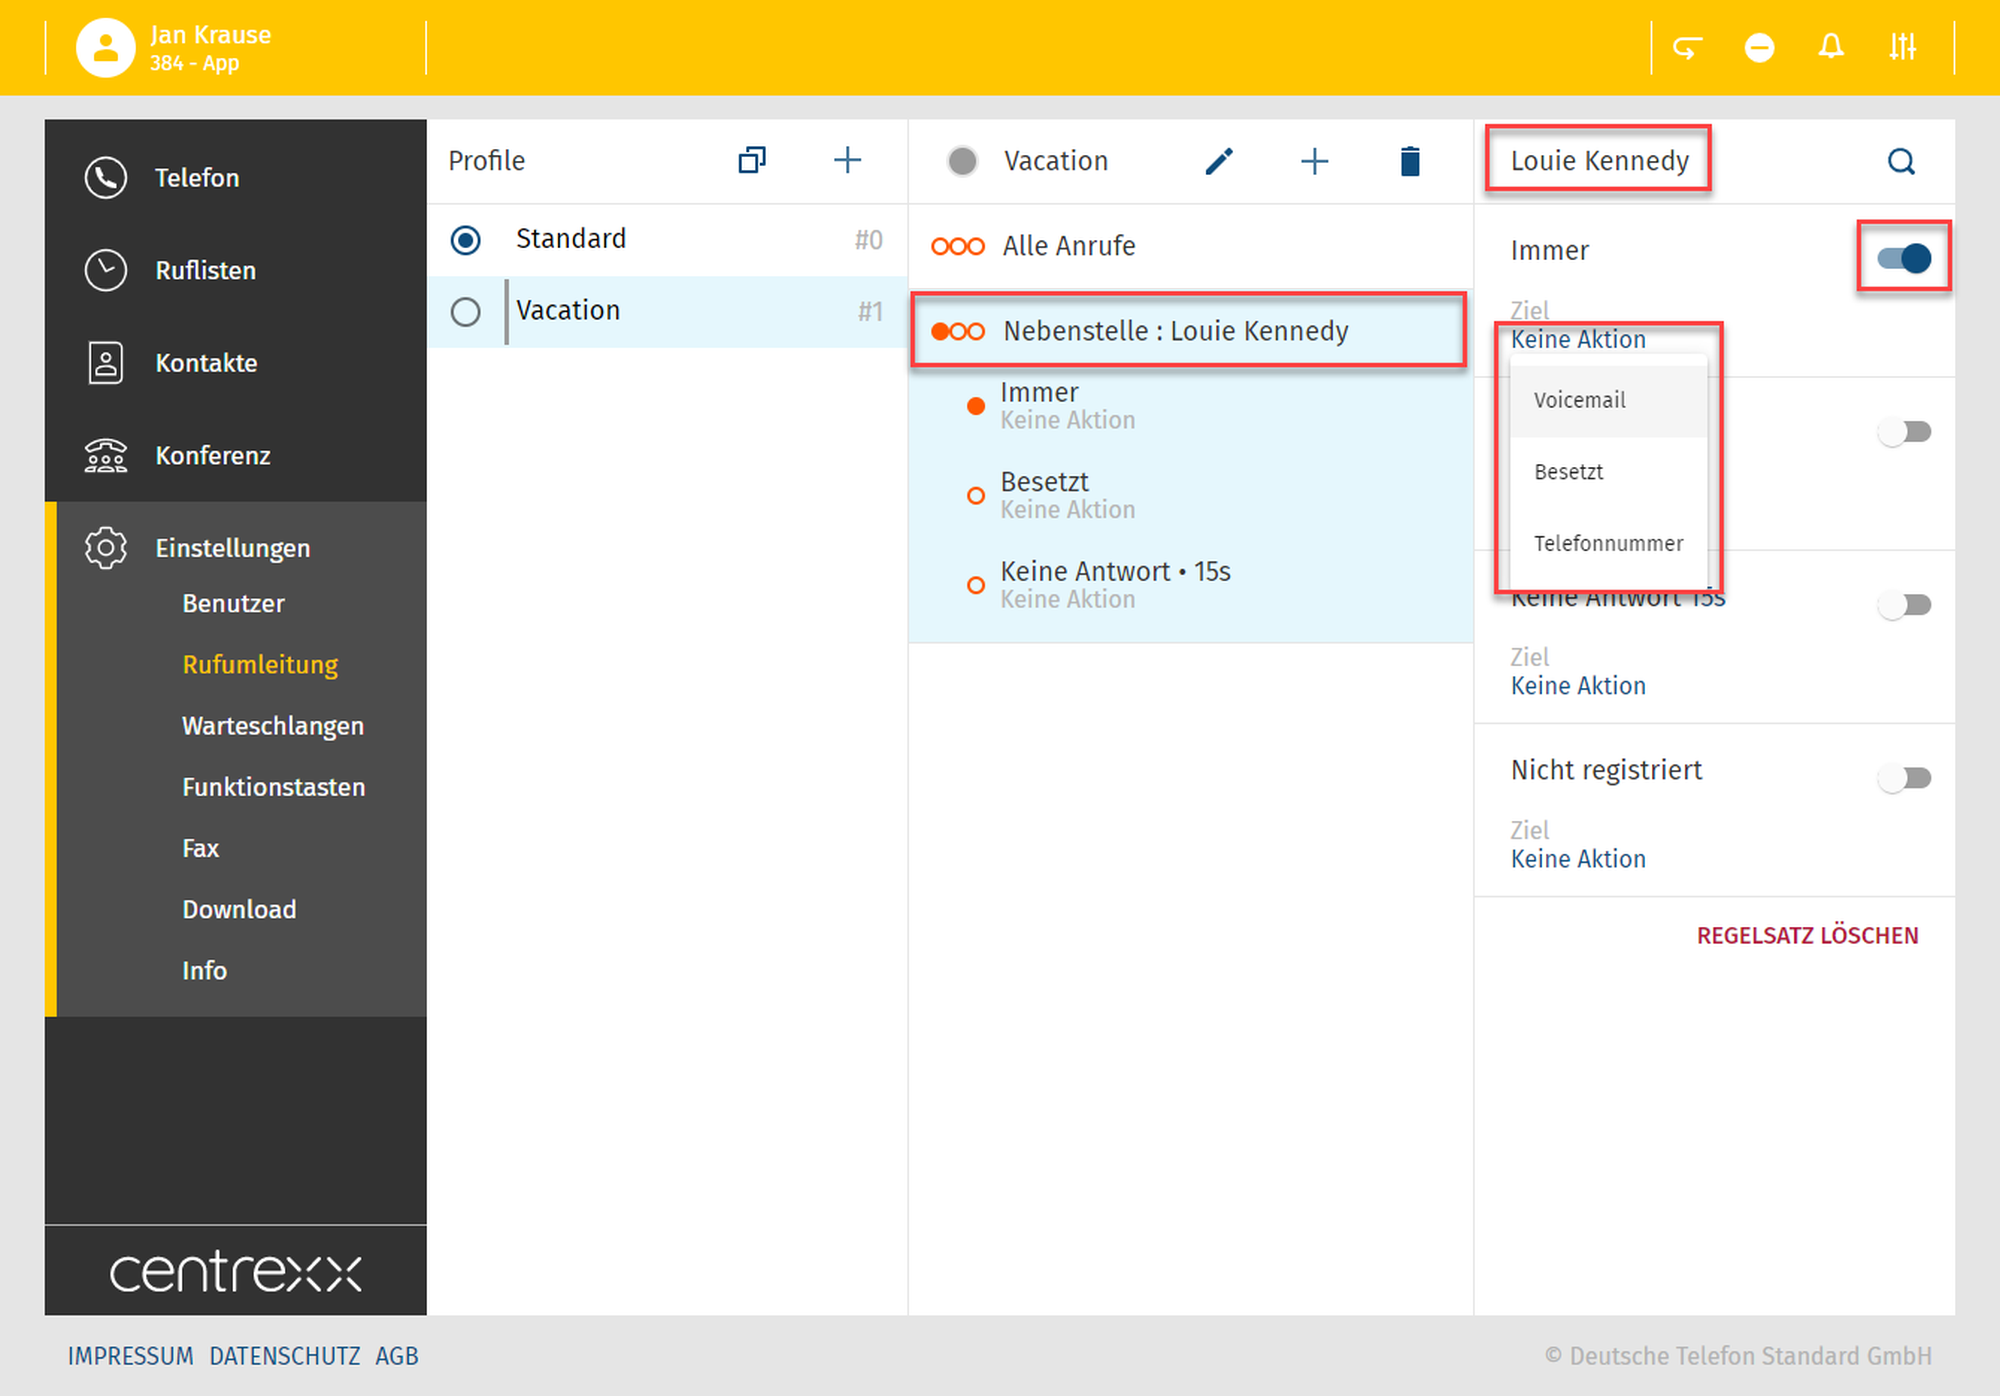Turn off the Immer toggle
This screenshot has width=2000, height=1396.
pyautogui.click(x=1904, y=258)
